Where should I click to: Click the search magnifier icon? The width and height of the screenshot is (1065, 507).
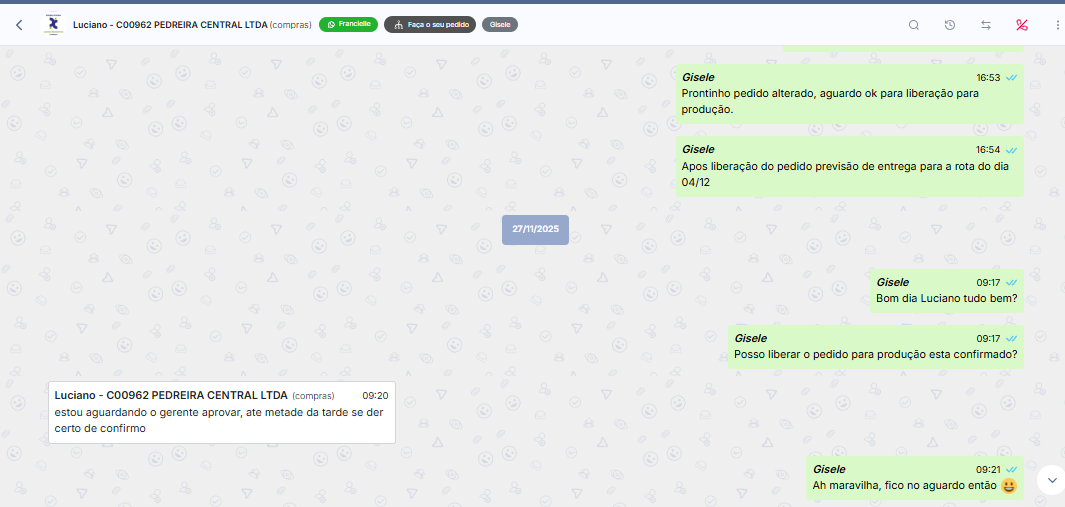(914, 25)
